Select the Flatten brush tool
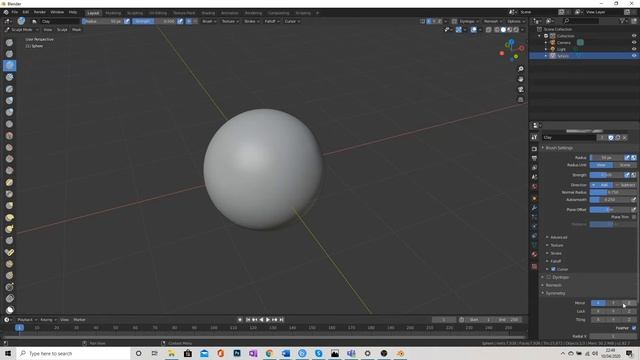Viewport: 640px width, 360px height. pos(9,147)
